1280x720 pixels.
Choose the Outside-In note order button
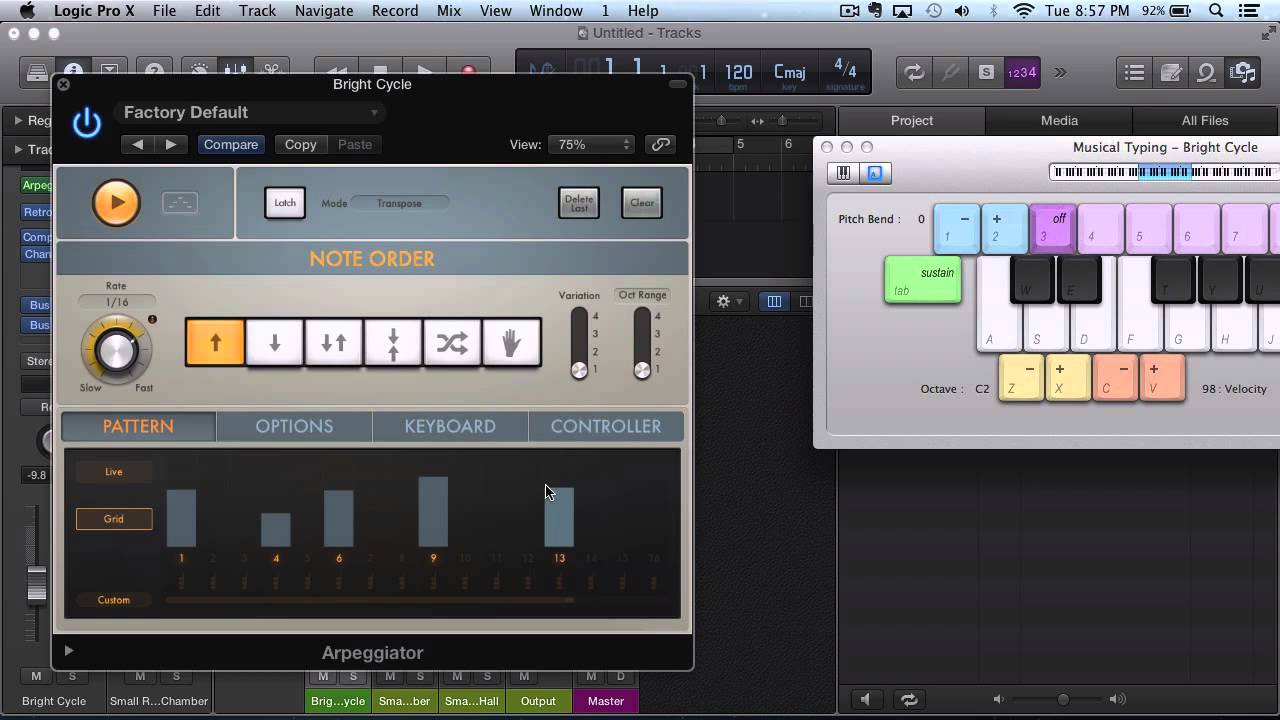pos(393,343)
